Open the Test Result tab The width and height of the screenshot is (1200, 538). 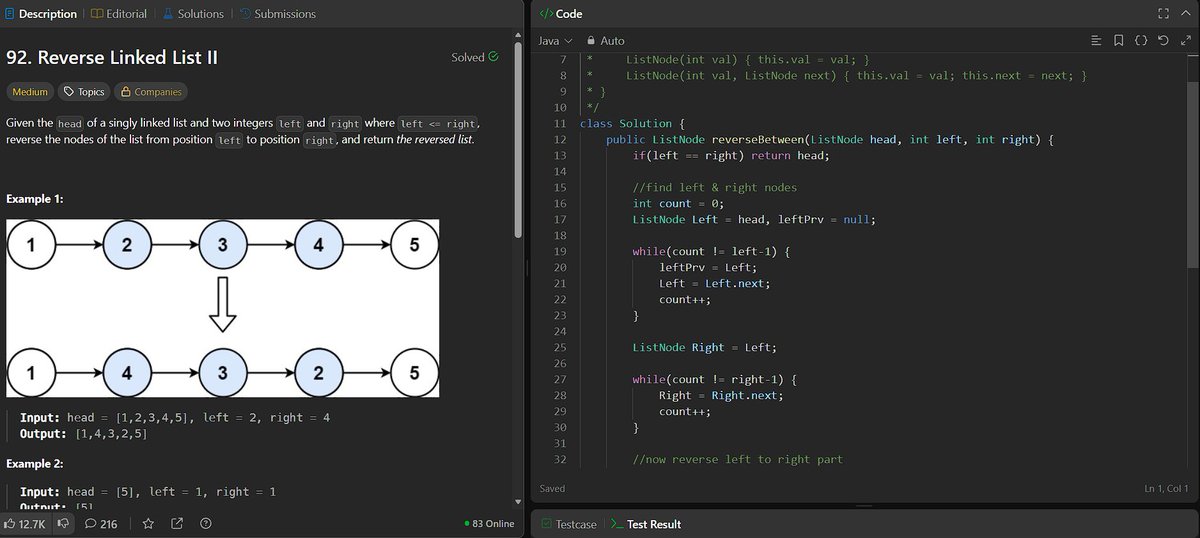pos(646,524)
